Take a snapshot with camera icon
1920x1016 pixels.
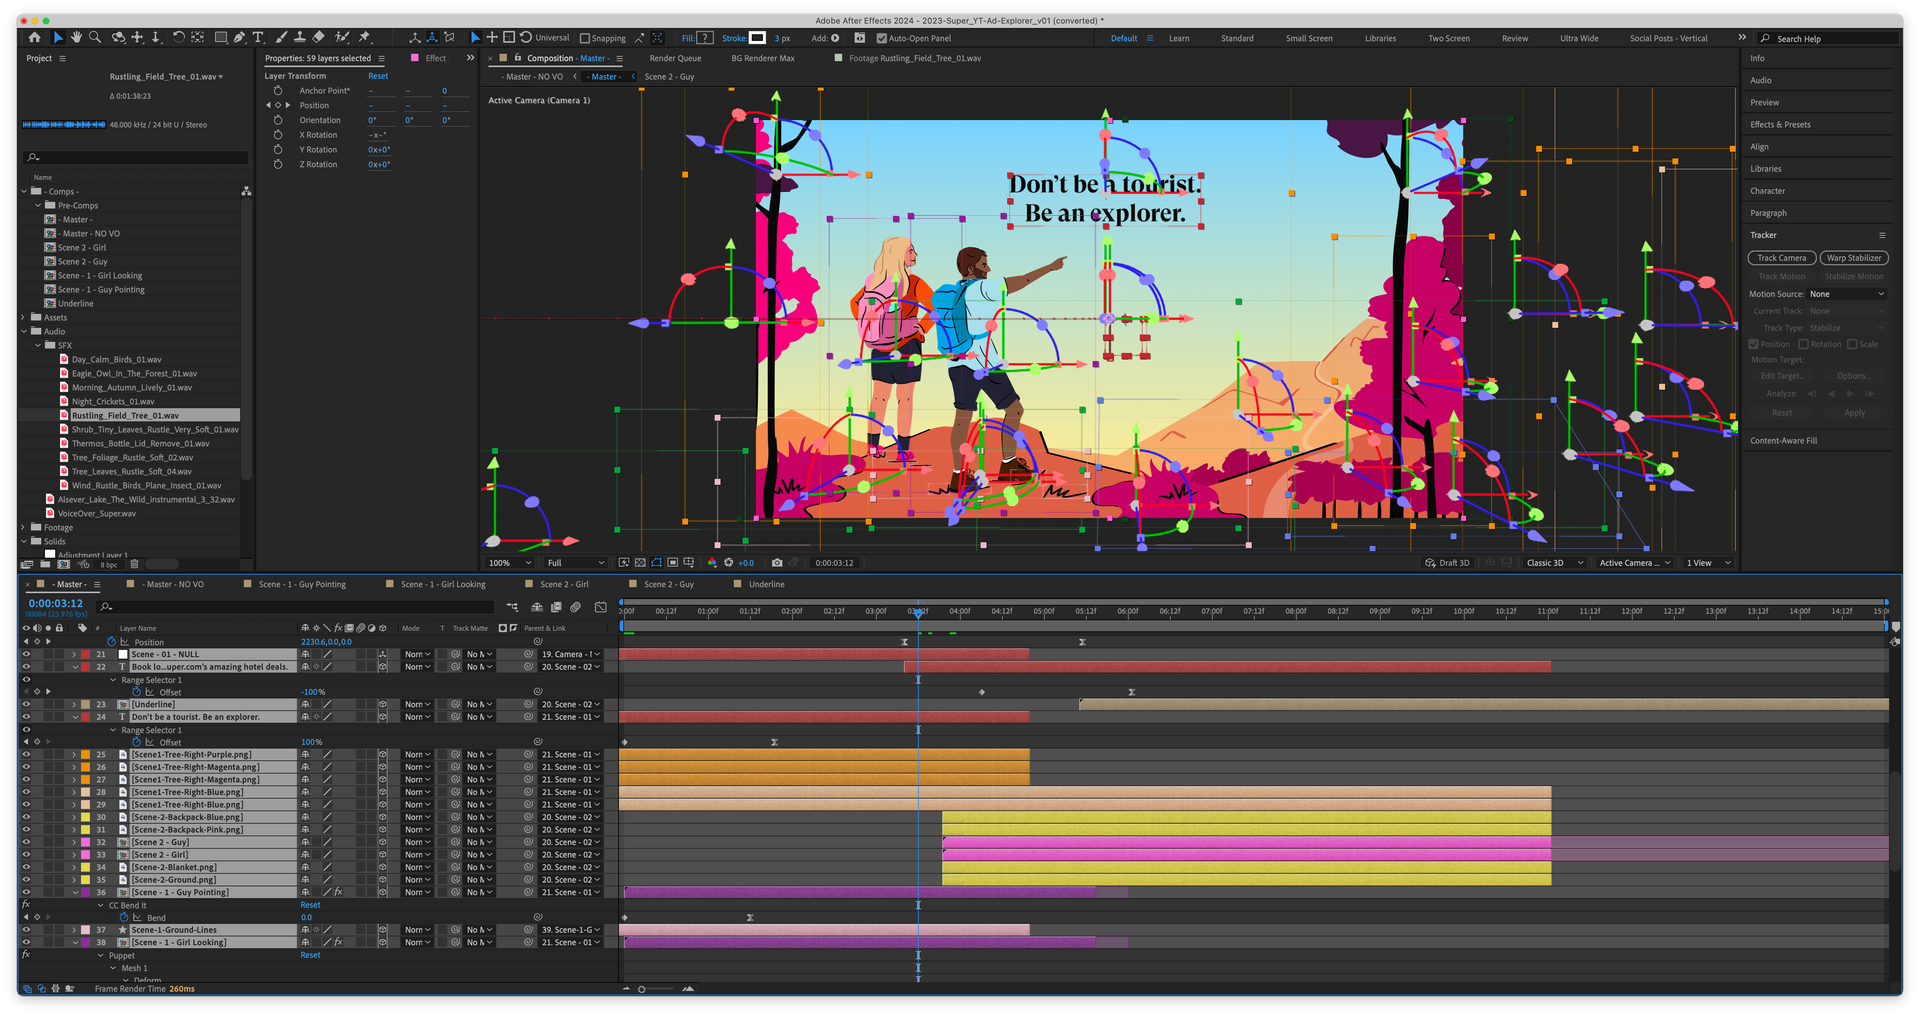(x=777, y=563)
